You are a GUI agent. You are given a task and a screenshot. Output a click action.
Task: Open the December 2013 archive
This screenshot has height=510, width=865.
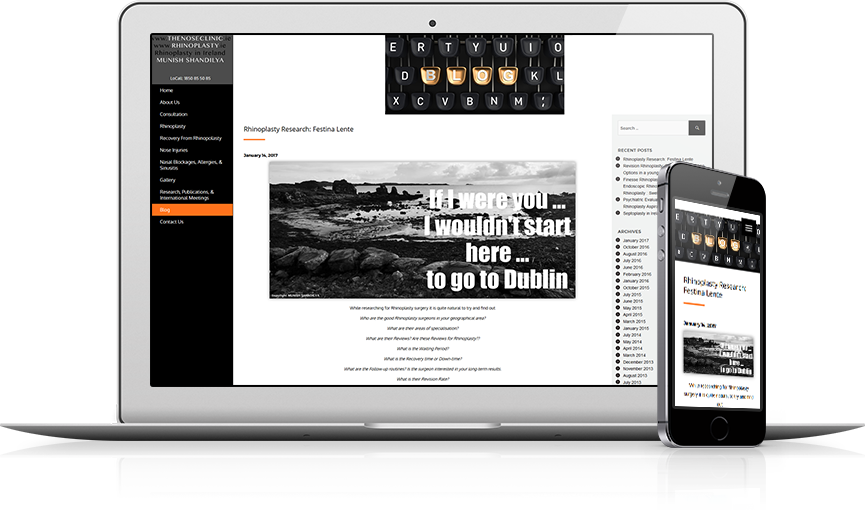point(638,362)
